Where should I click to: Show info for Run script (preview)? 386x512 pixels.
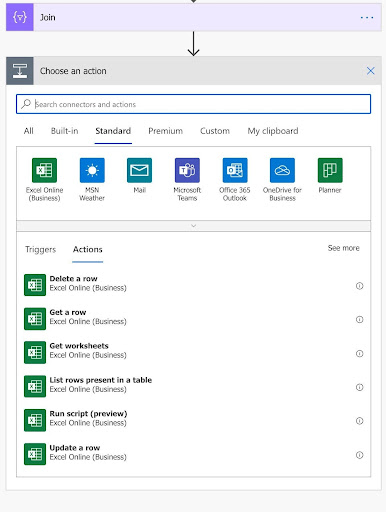[359, 421]
